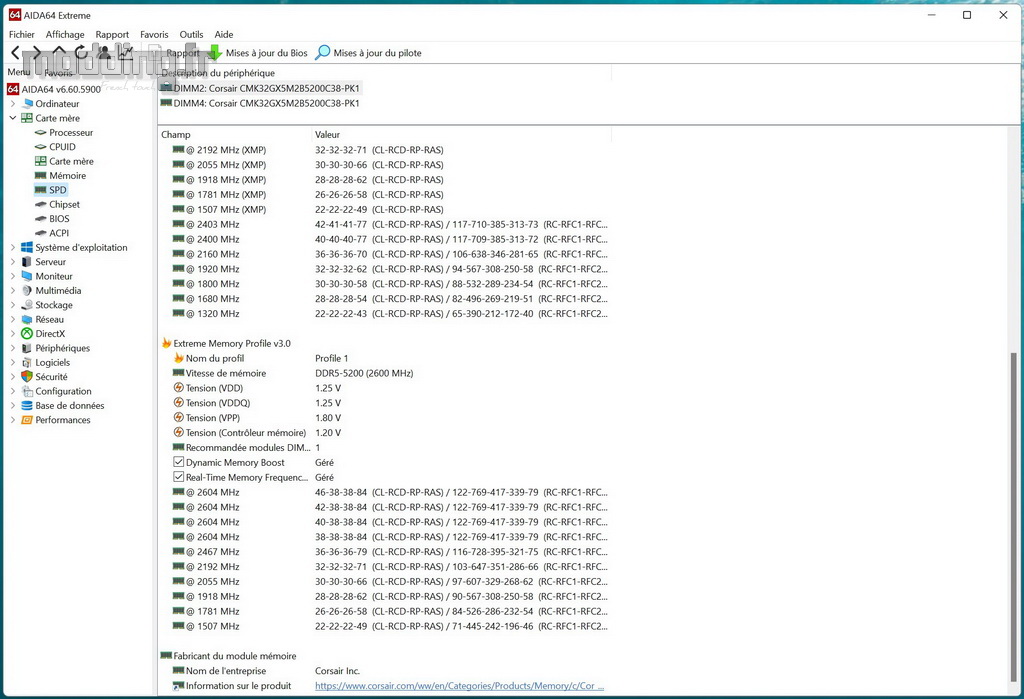This screenshot has height=699, width=1024.
Task: Expand the Moniteur tree node
Action: tap(12, 276)
